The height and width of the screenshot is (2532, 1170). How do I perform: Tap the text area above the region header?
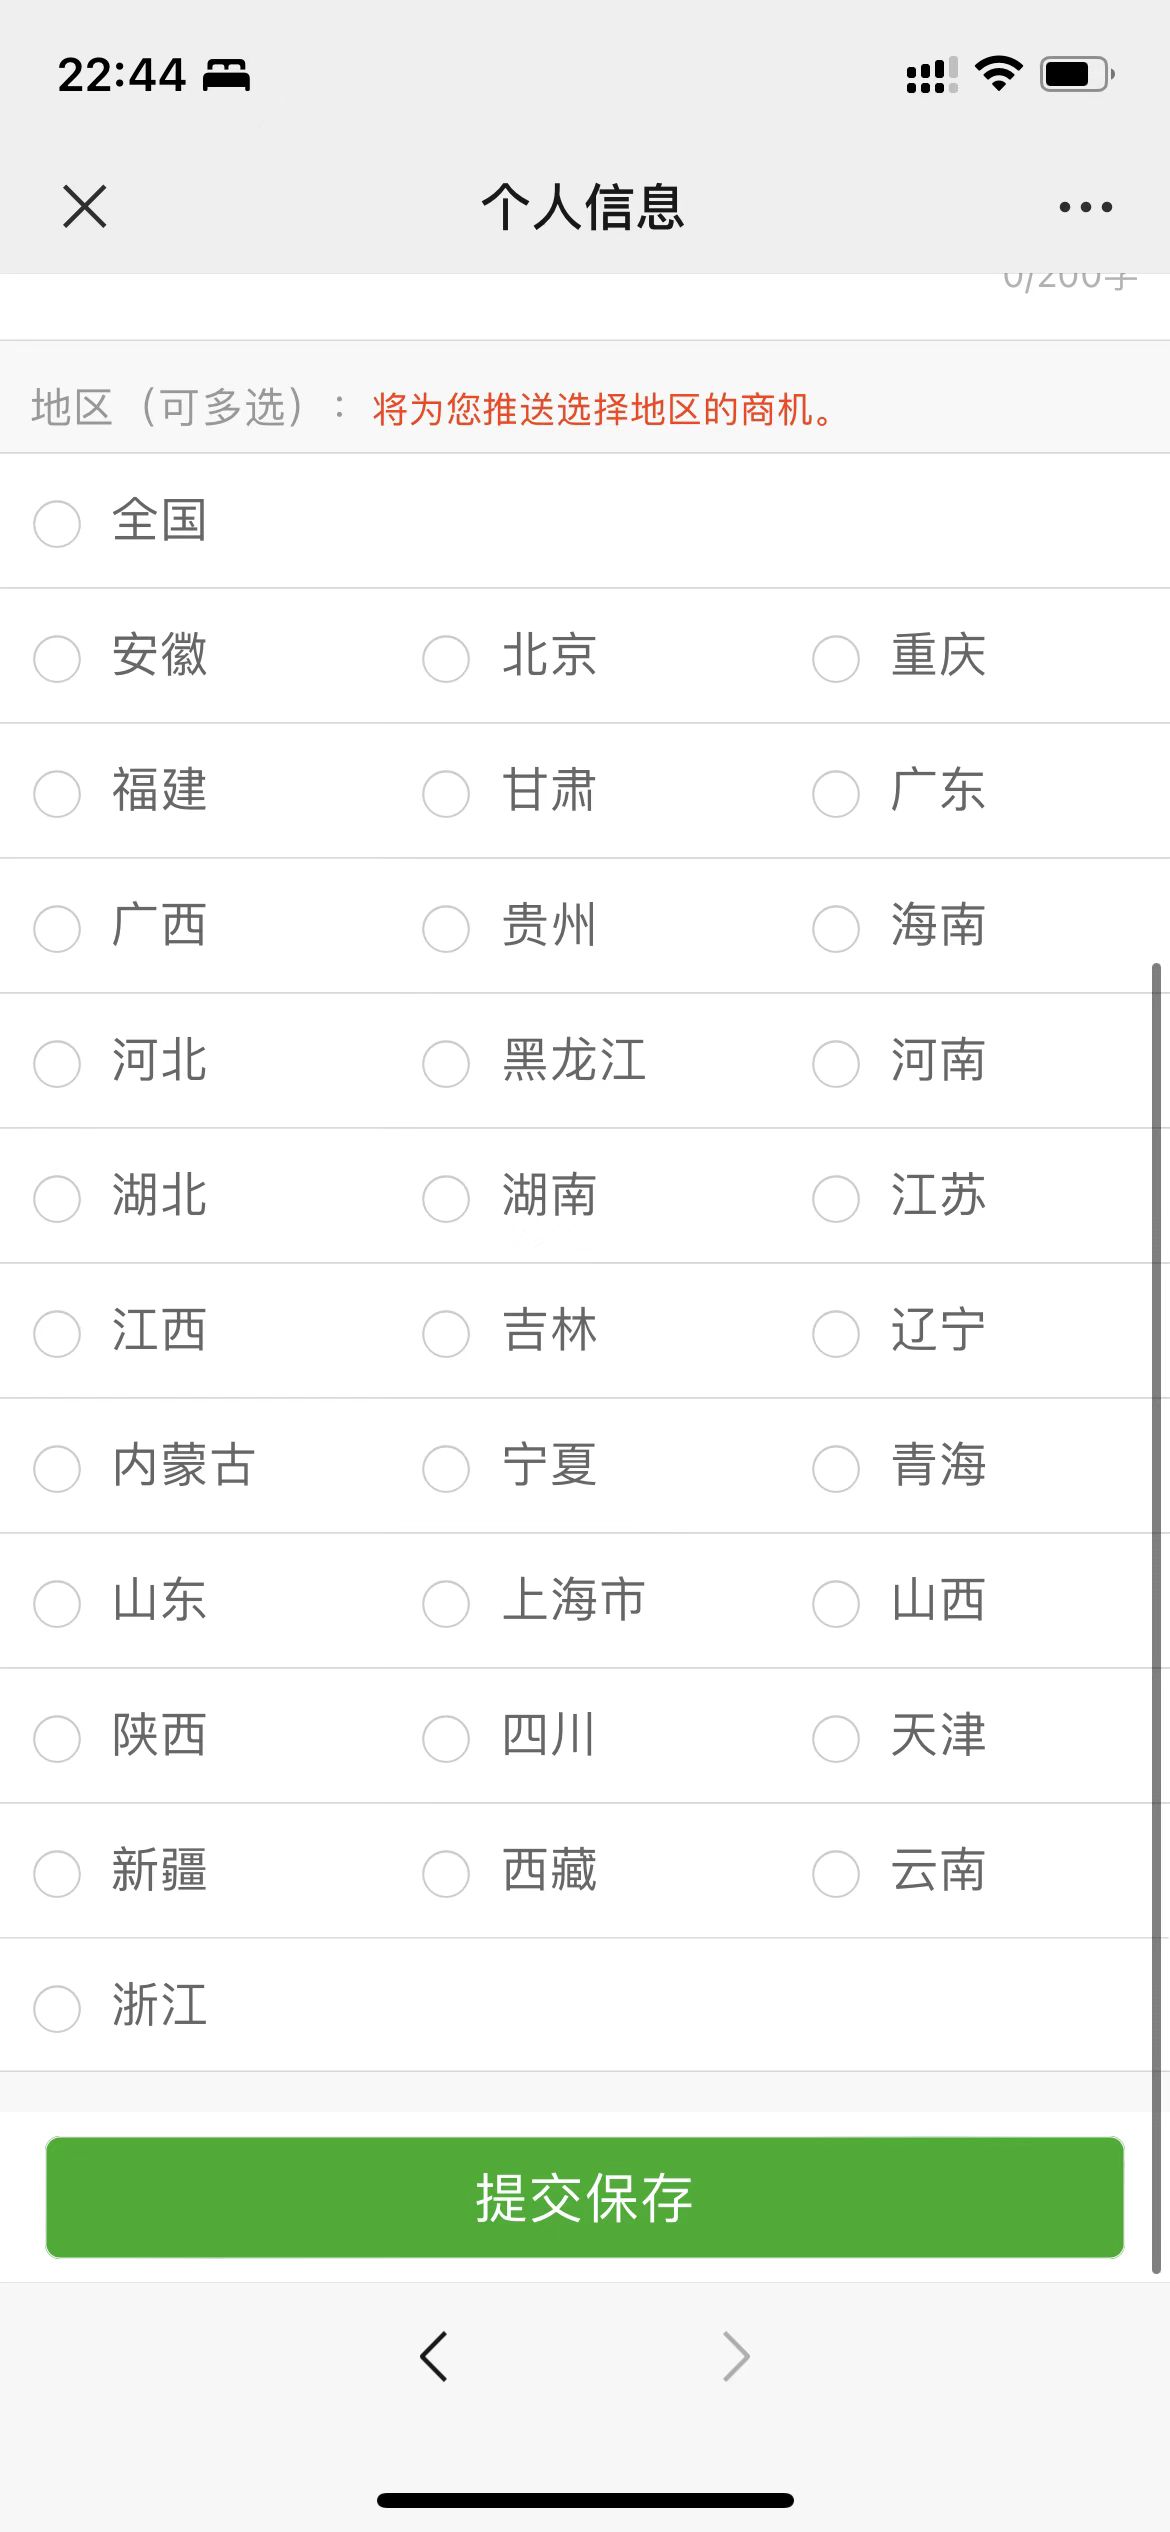[x=585, y=306]
